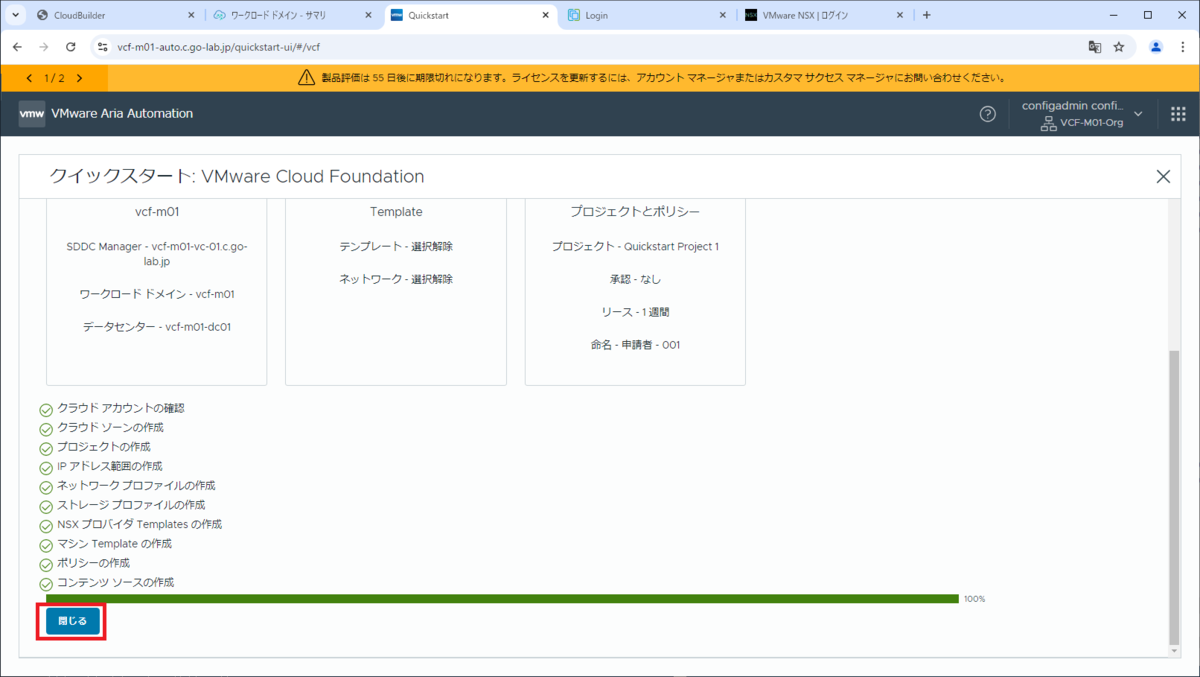This screenshot has height=677, width=1200.
Task: Click the ストレージ プロファイルの作成 check icon
Action: (45, 506)
